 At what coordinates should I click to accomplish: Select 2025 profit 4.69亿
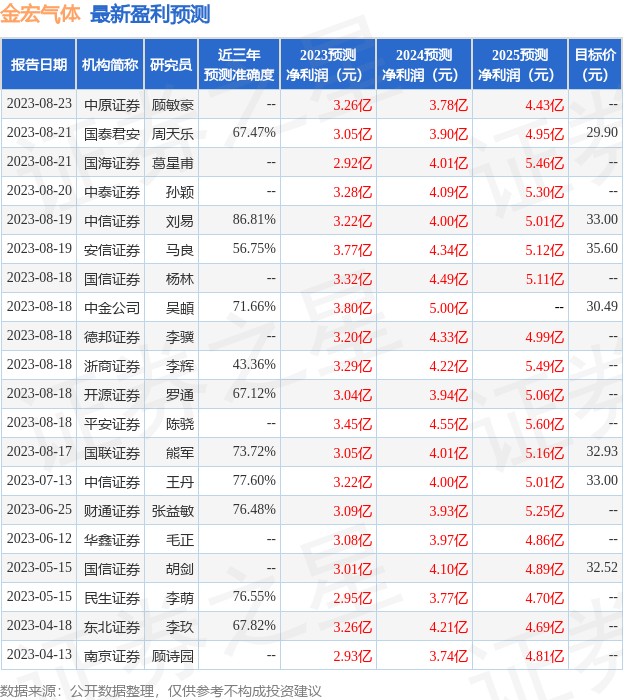coord(544,627)
